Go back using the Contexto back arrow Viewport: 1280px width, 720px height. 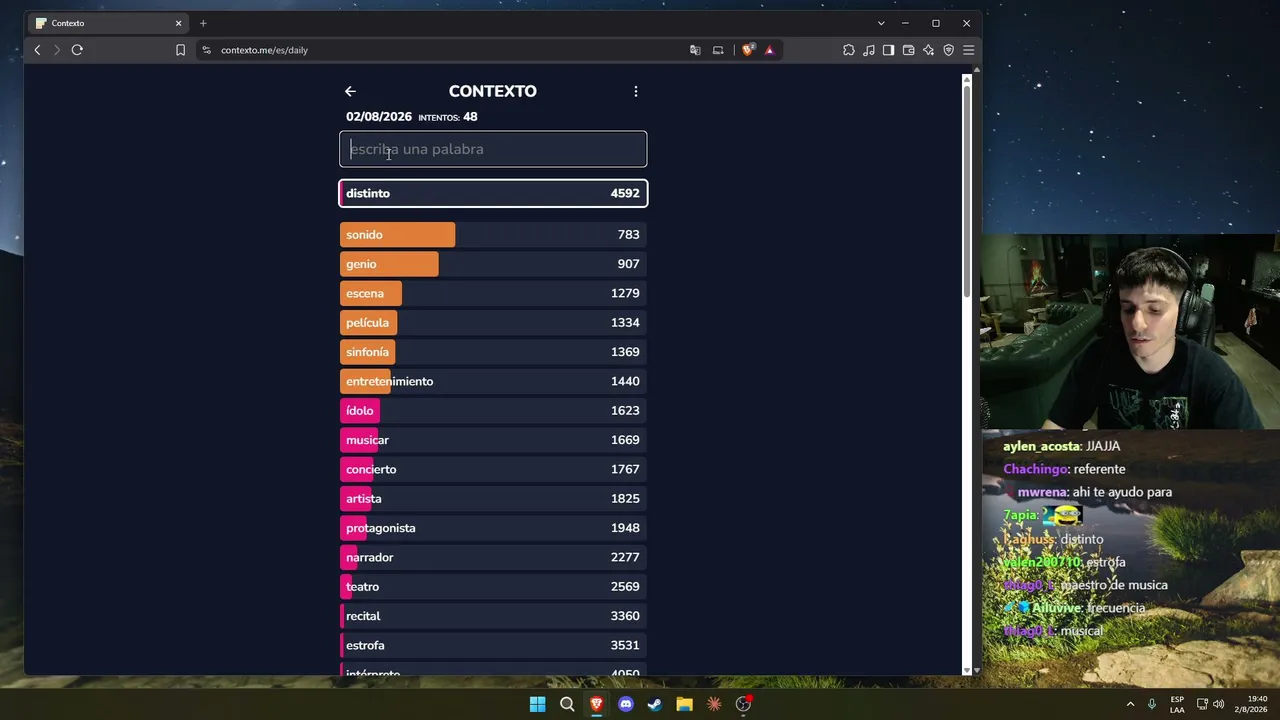click(x=350, y=91)
